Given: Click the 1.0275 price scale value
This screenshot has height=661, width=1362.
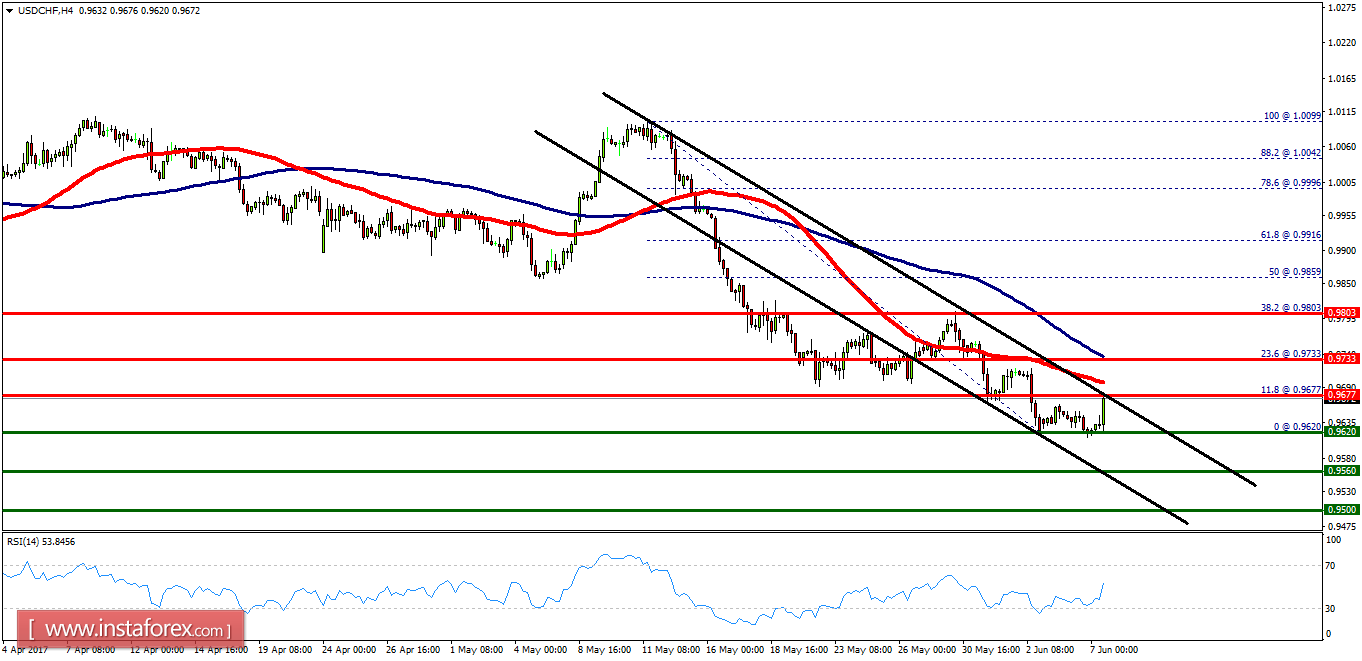Looking at the screenshot, I should point(1344,9).
